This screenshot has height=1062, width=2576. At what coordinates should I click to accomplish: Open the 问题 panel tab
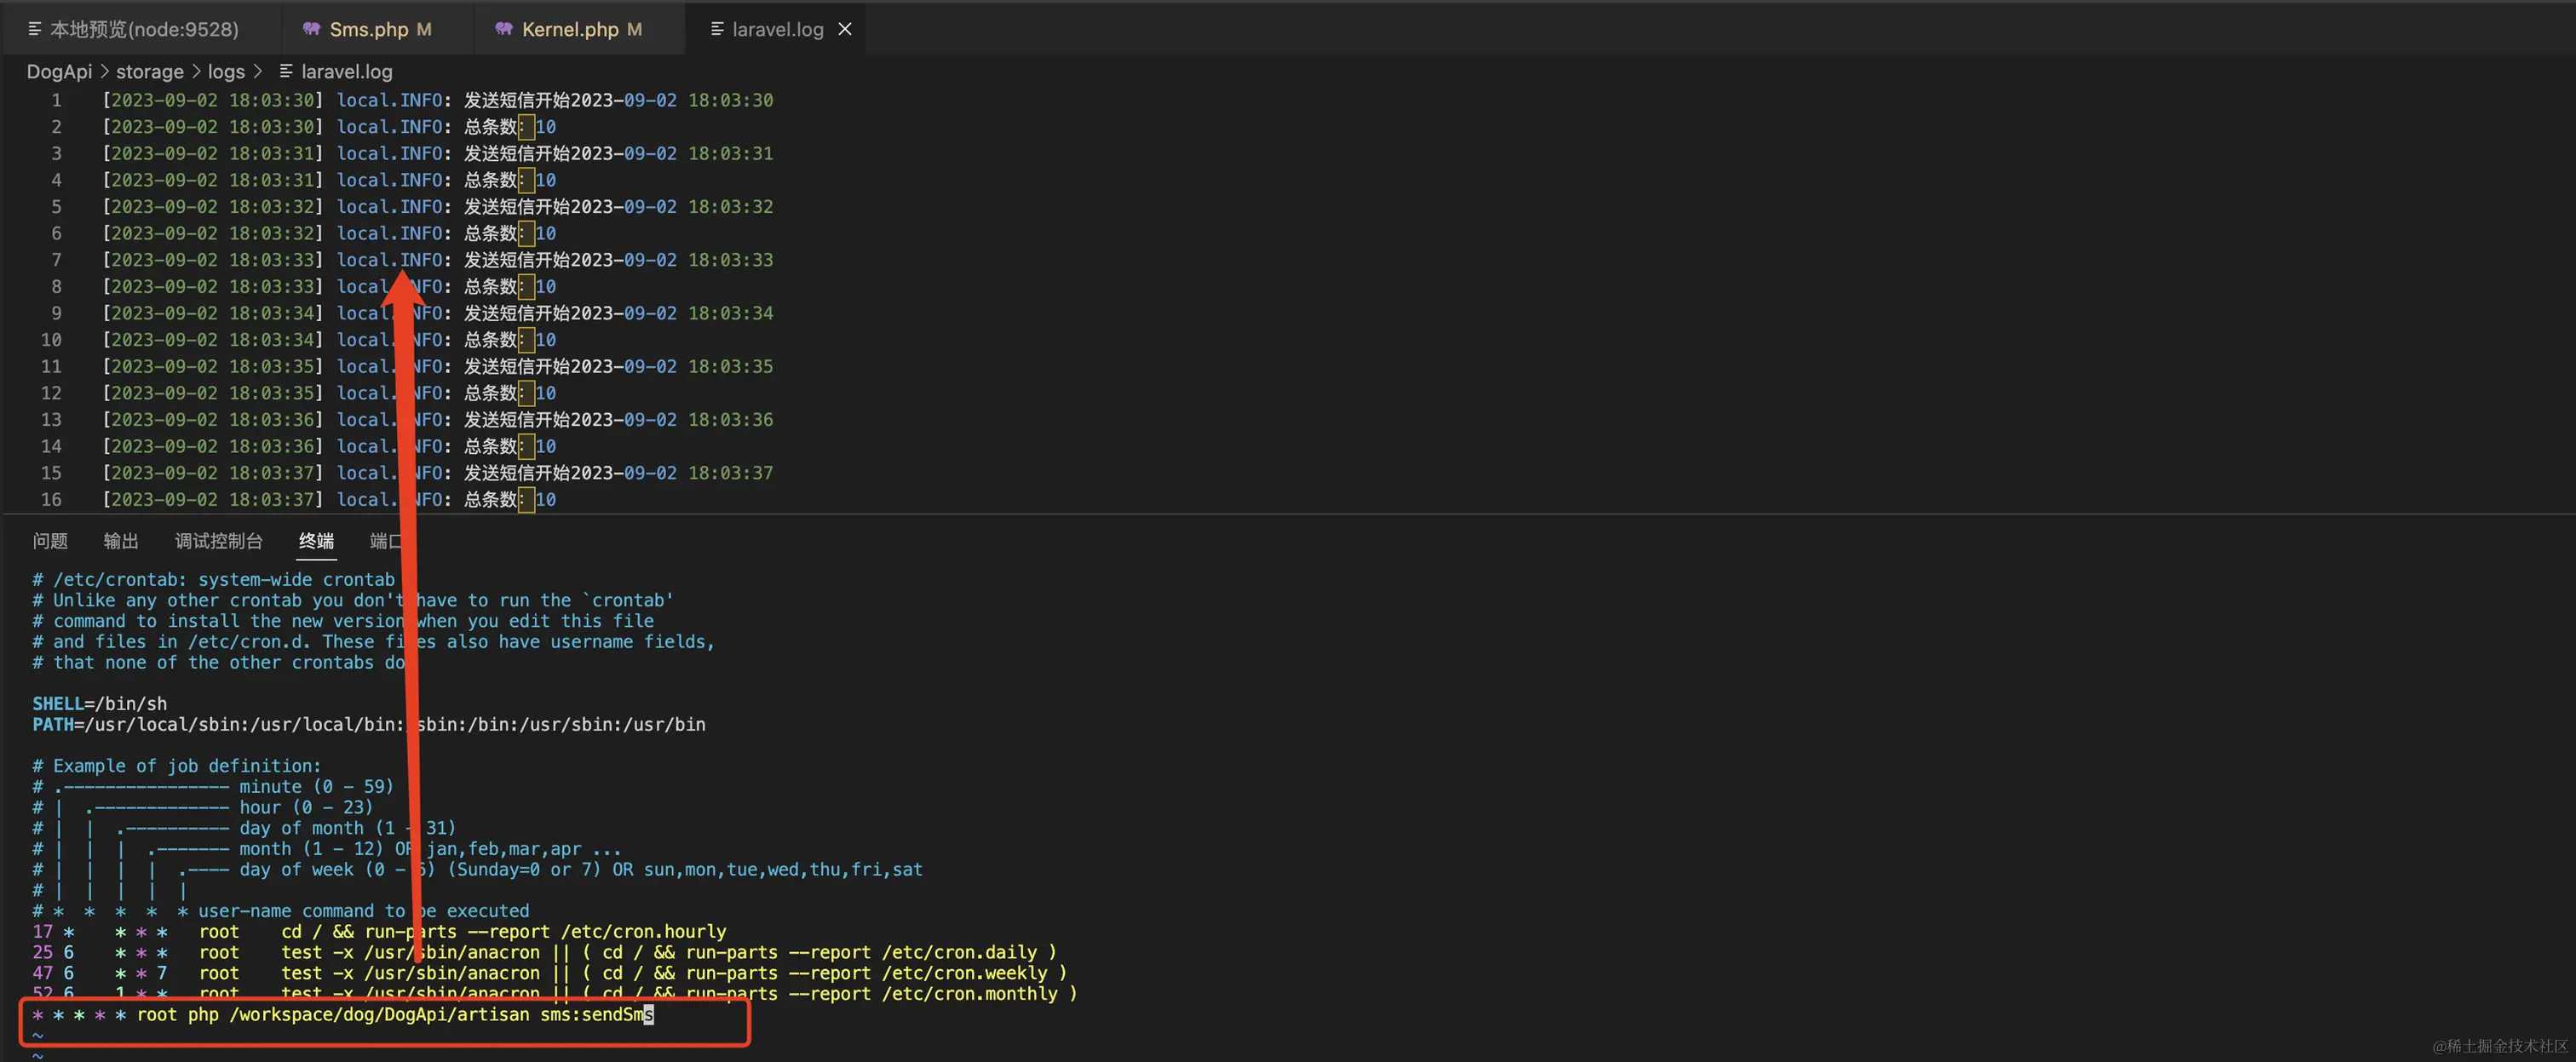point(50,541)
